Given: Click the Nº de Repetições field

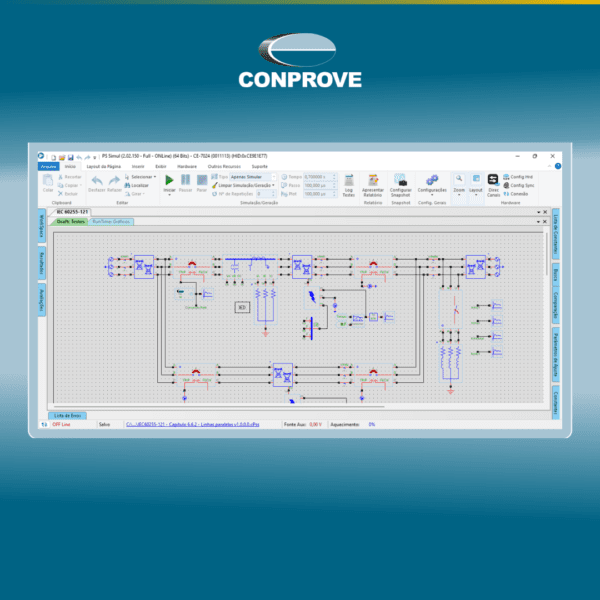Looking at the screenshot, I should 266,194.
